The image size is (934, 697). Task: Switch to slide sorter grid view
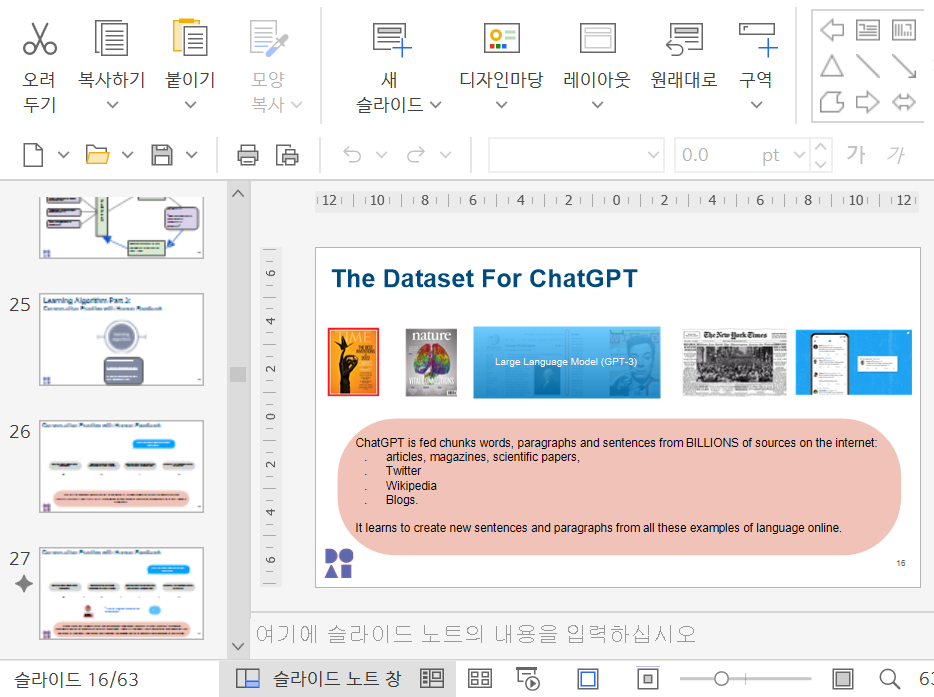click(x=480, y=678)
